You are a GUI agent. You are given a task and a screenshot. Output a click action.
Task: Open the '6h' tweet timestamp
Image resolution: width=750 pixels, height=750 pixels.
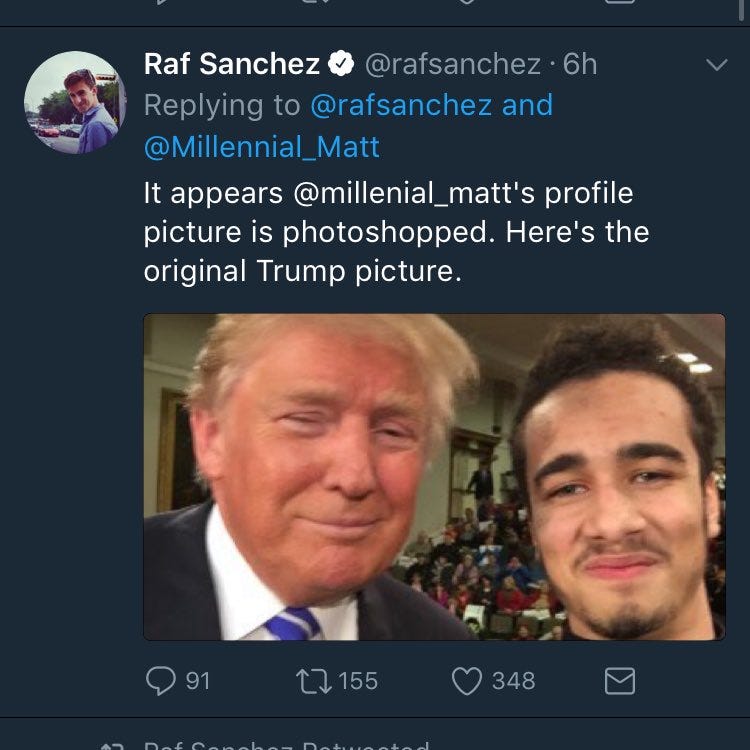coord(581,65)
